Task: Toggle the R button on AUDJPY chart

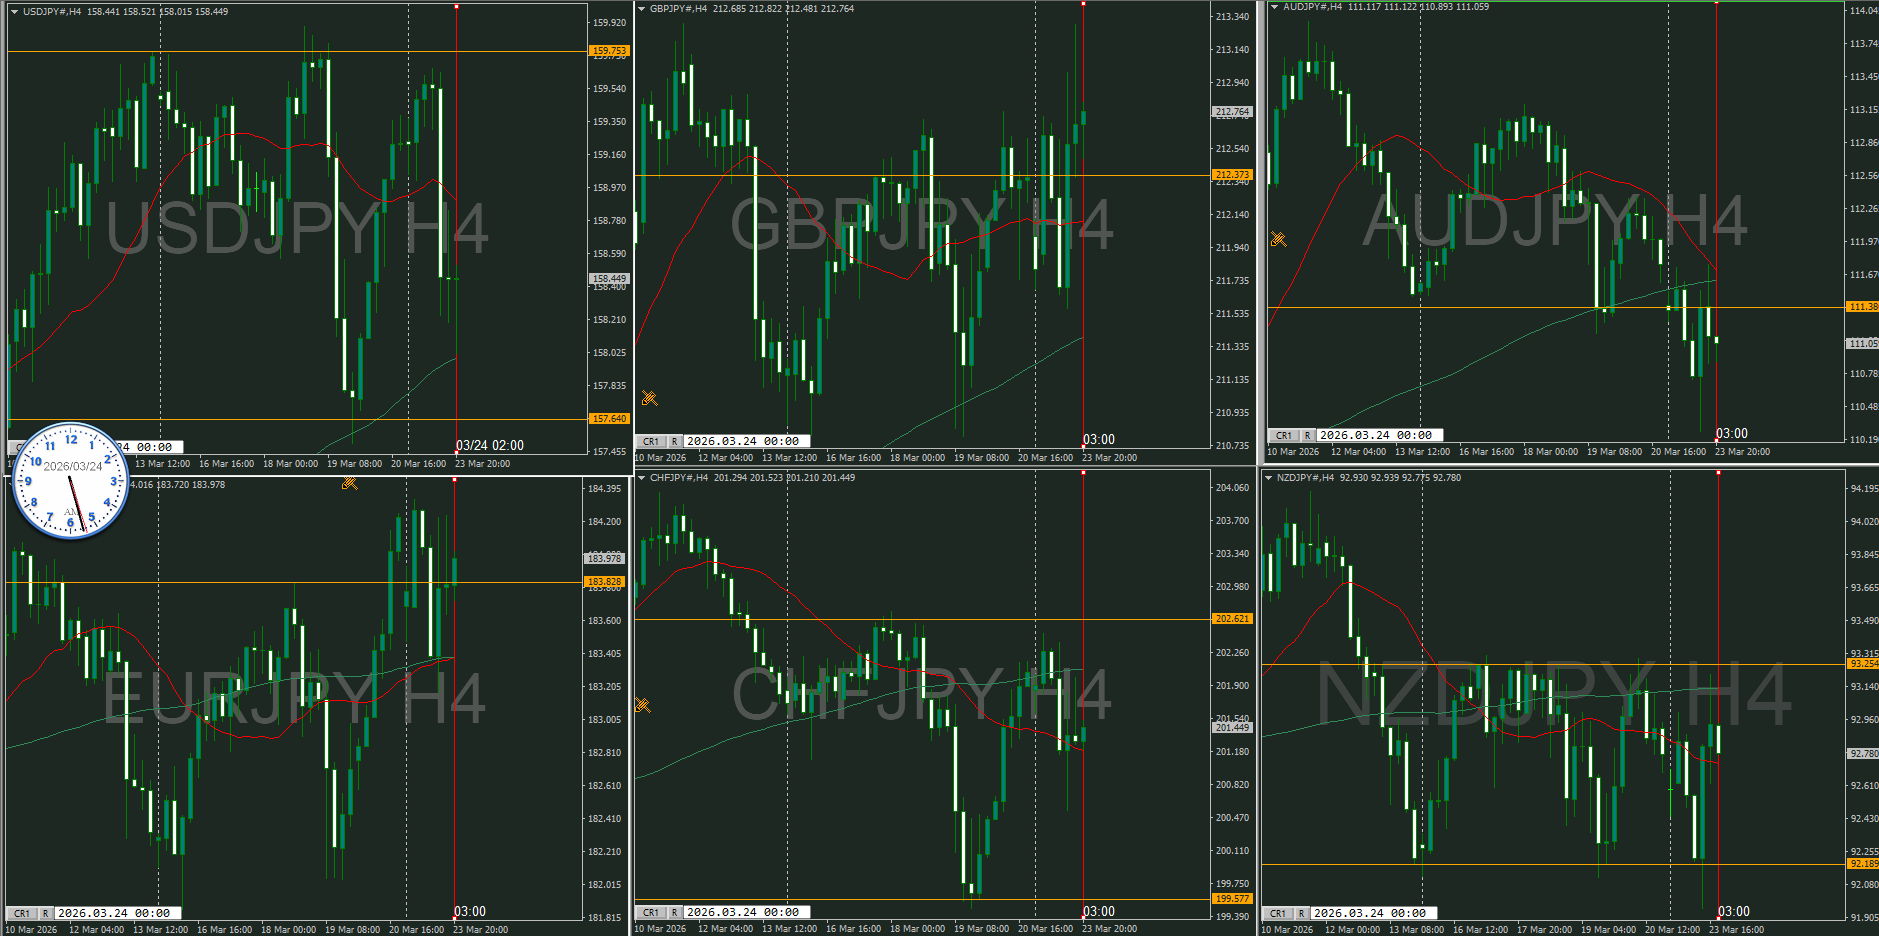Action: (1307, 435)
